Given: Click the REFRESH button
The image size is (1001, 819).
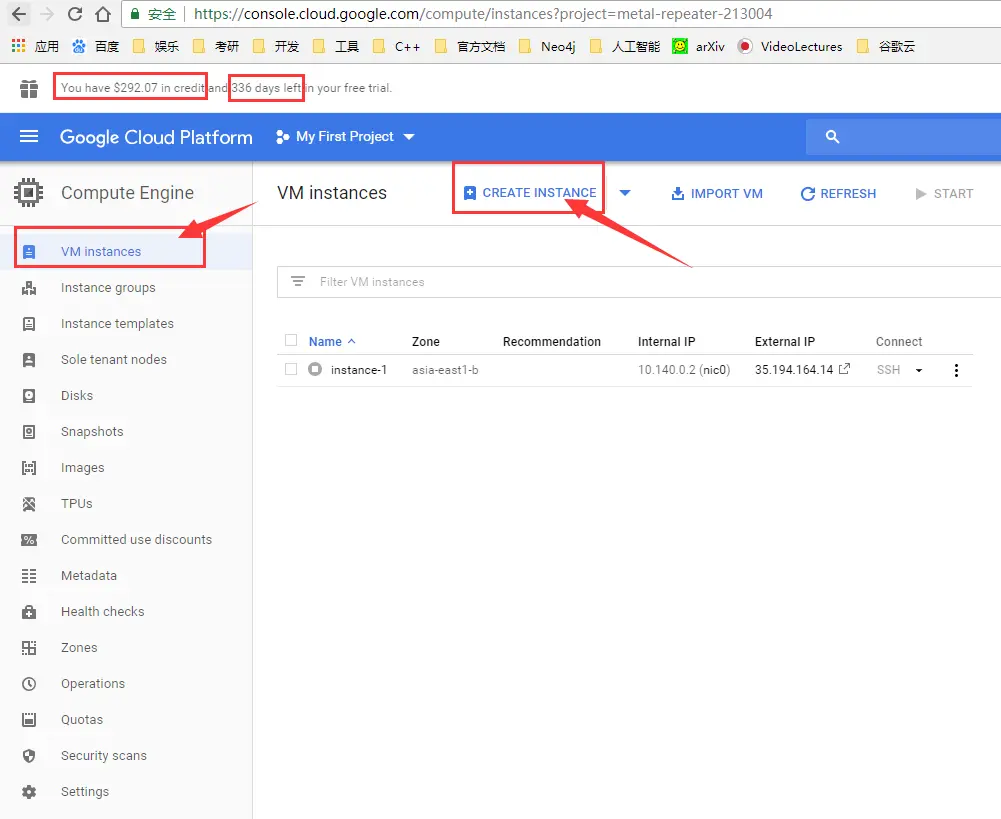Looking at the screenshot, I should [x=838, y=193].
